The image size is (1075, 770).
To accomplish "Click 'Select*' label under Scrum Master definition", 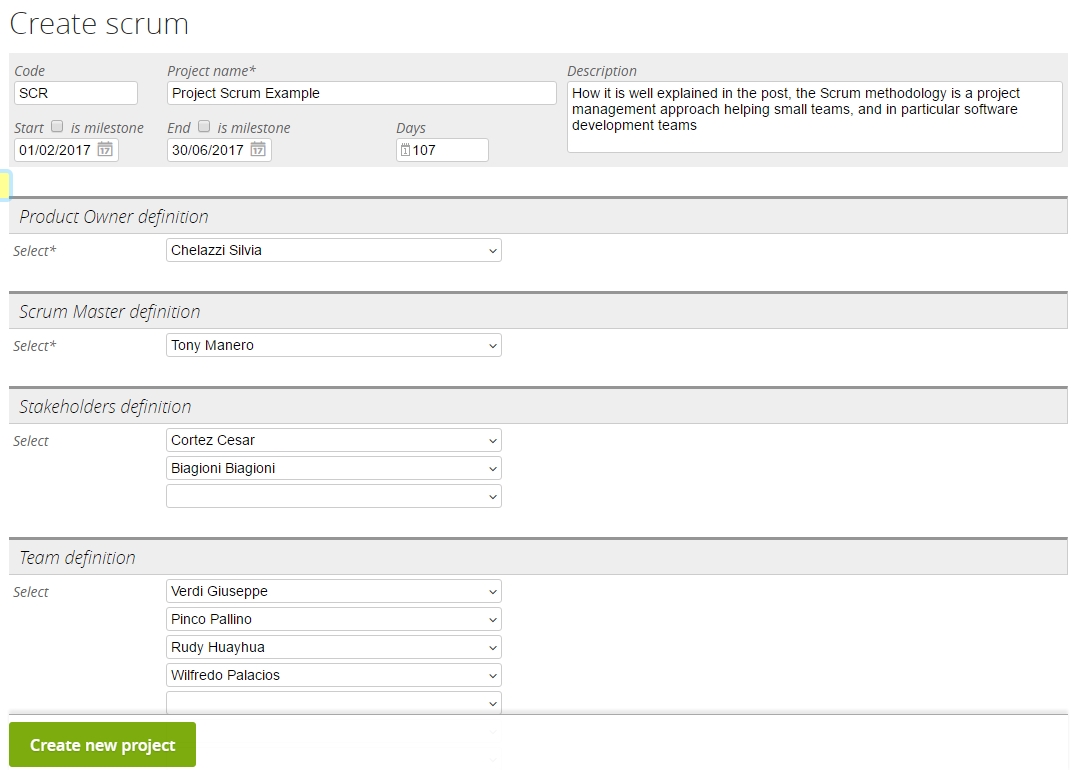I will point(35,346).
